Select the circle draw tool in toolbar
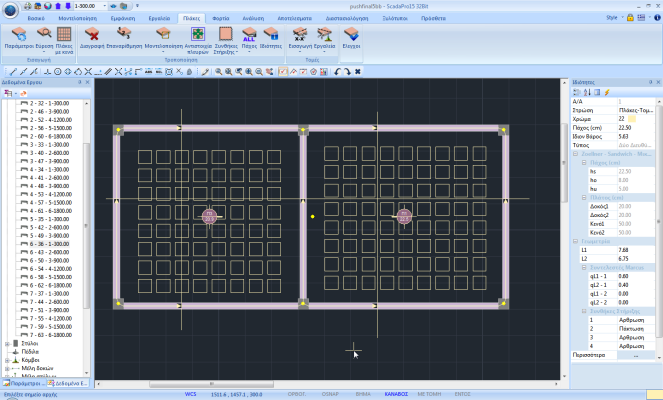Image resolution: width=663 pixels, height=400 pixels. point(58,72)
